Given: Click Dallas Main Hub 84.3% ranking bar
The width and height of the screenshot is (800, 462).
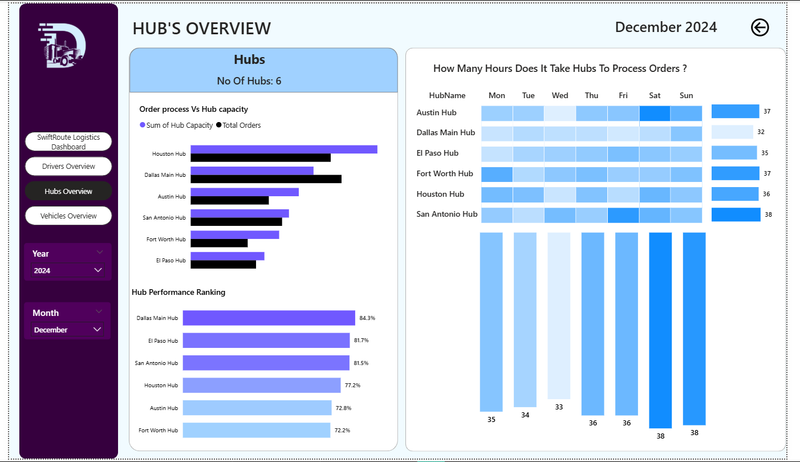Looking at the screenshot, I should (x=269, y=318).
